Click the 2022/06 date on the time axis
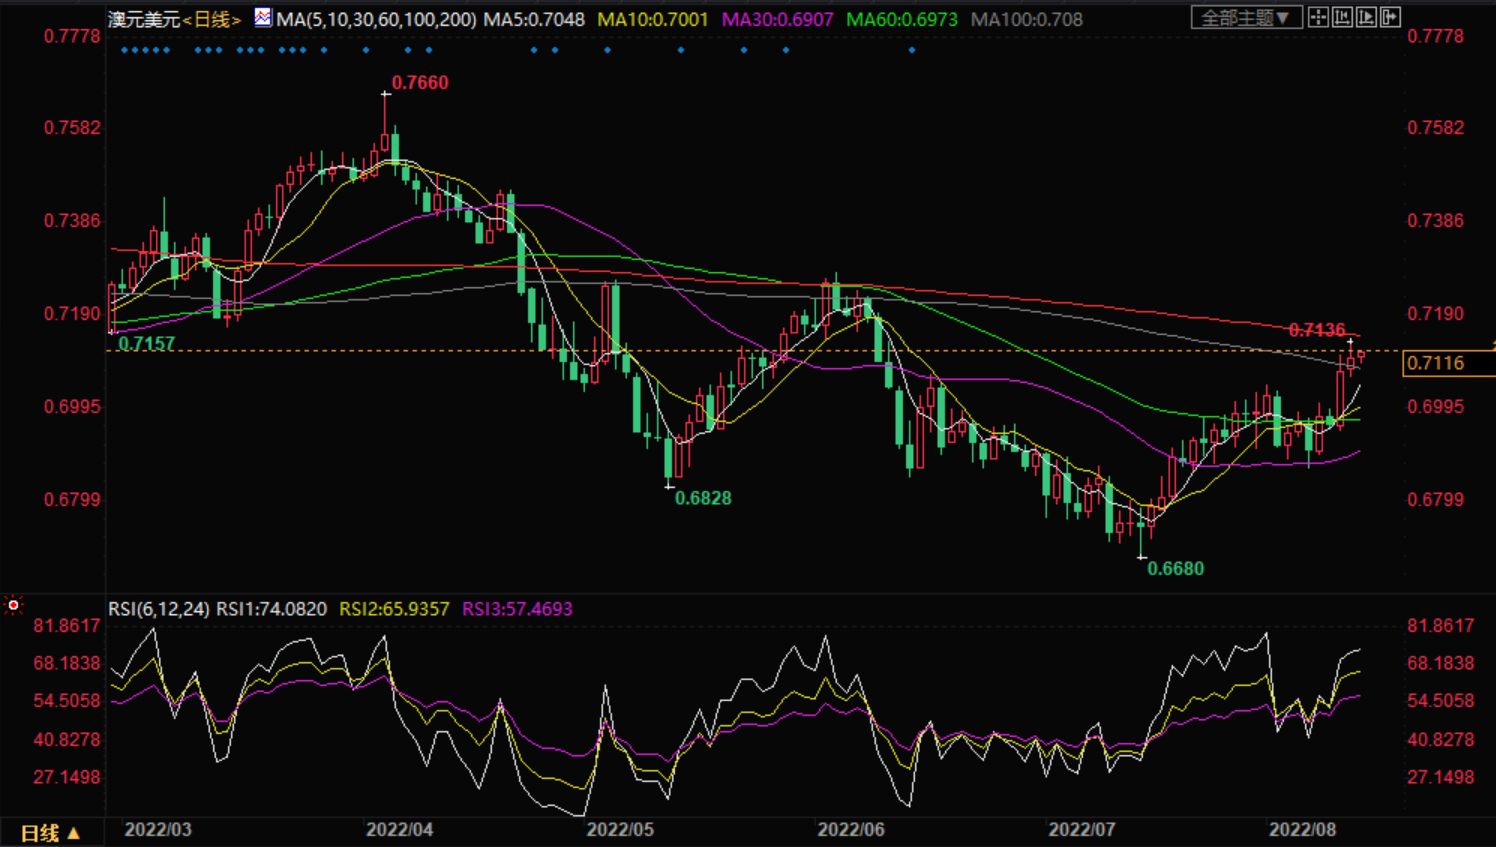This screenshot has height=847, width=1496. point(851,830)
